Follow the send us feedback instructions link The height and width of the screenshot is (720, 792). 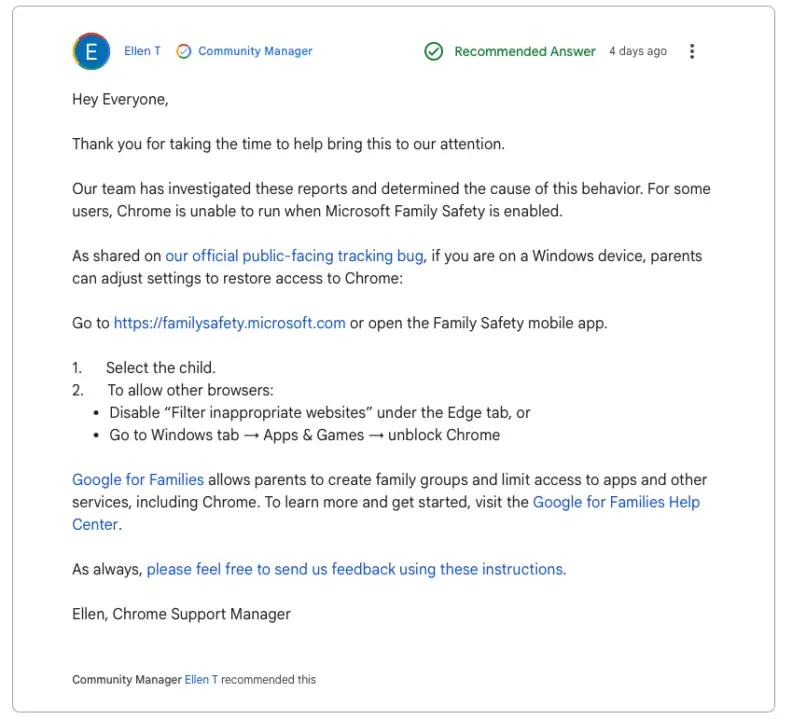(356, 569)
